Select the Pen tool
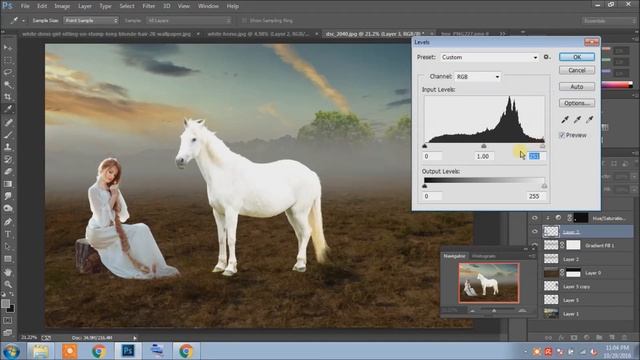The image size is (640, 360). (x=8, y=222)
